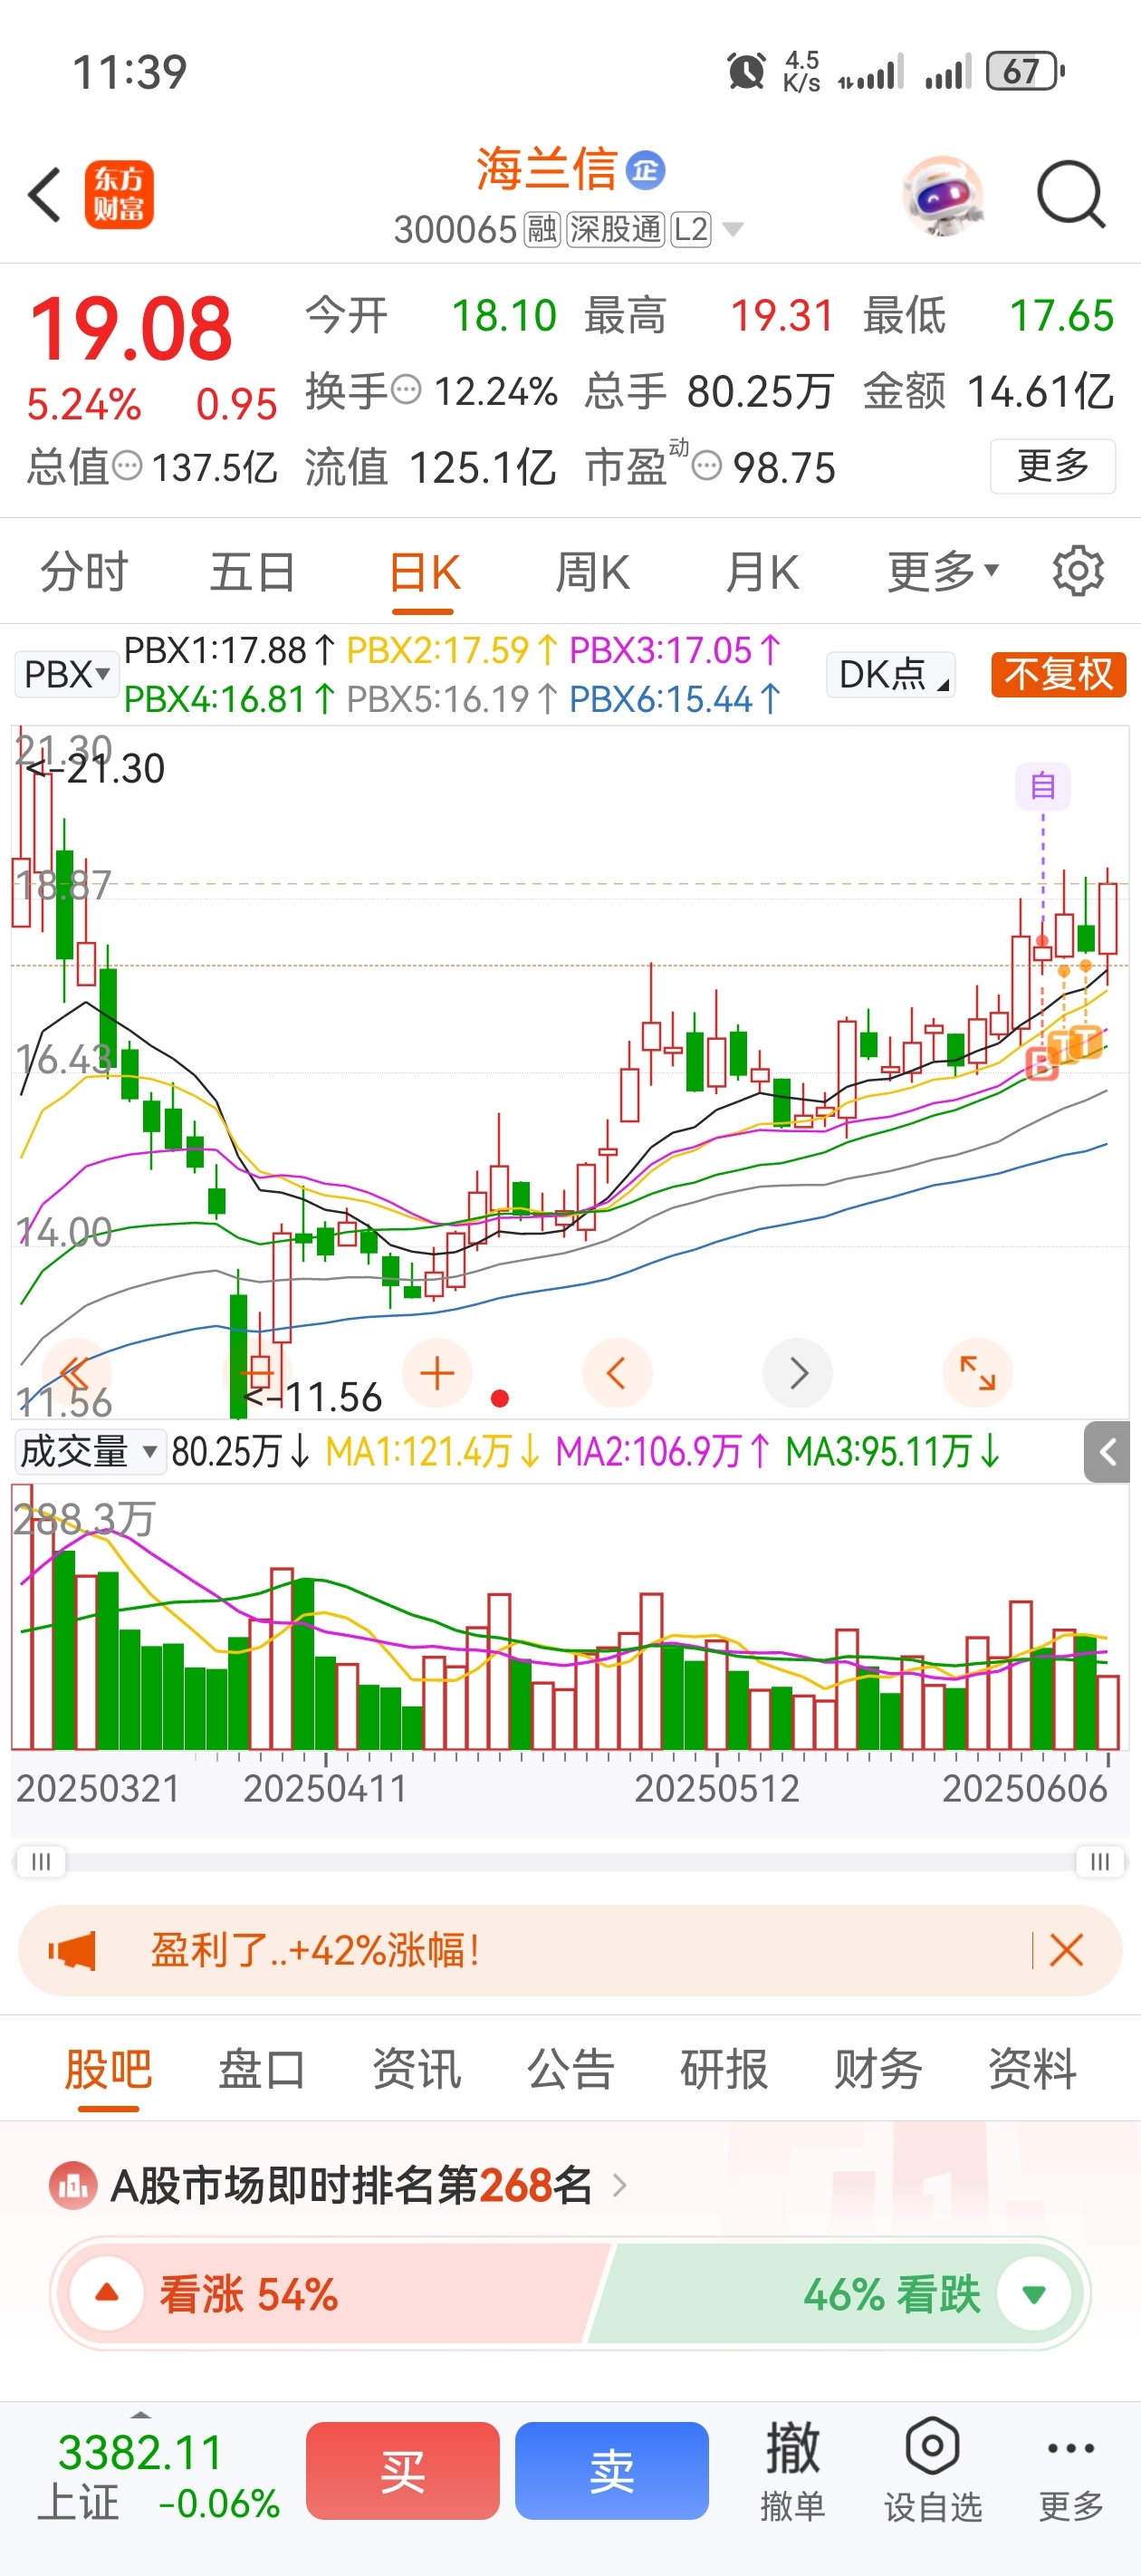Open the 资讯 tab
Image resolution: width=1141 pixels, height=2576 pixels.
click(x=416, y=2070)
